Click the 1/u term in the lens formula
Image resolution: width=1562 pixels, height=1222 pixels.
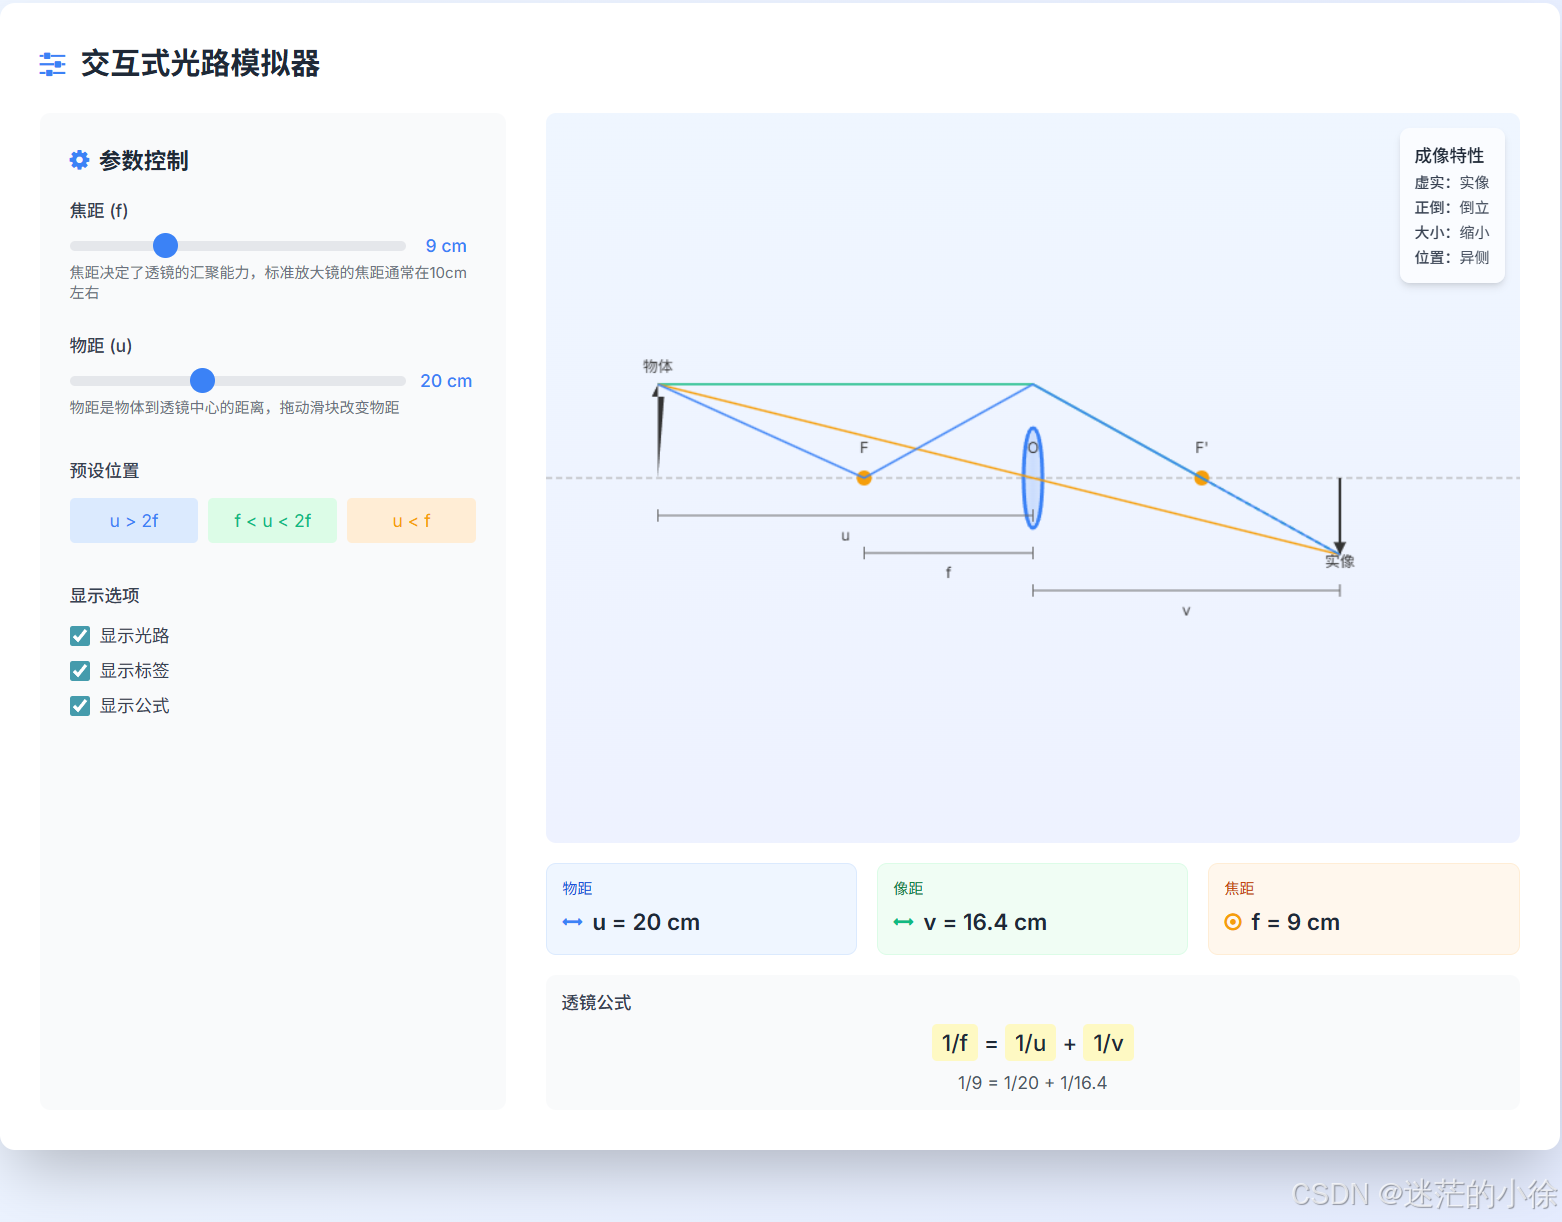coord(1030,1042)
